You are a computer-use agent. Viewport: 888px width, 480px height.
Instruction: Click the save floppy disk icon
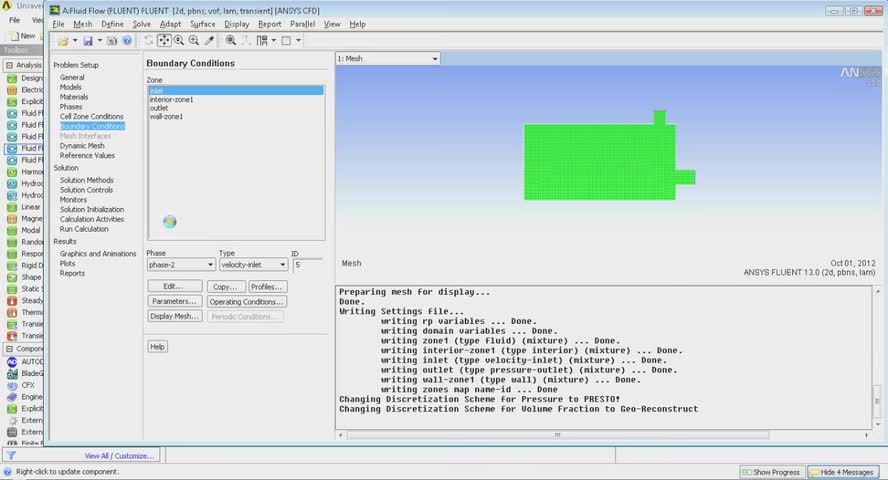(88, 41)
